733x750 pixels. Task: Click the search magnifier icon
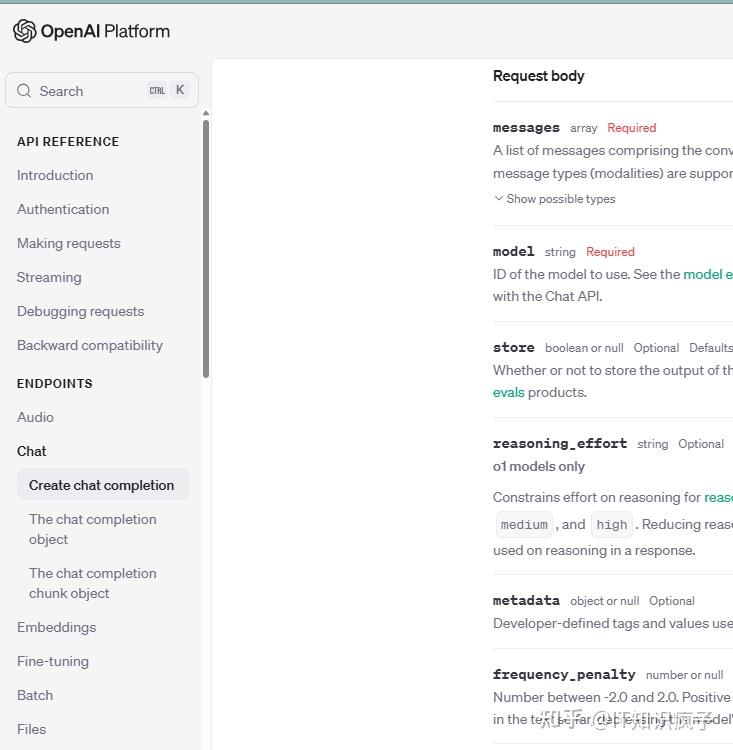pos(24,91)
